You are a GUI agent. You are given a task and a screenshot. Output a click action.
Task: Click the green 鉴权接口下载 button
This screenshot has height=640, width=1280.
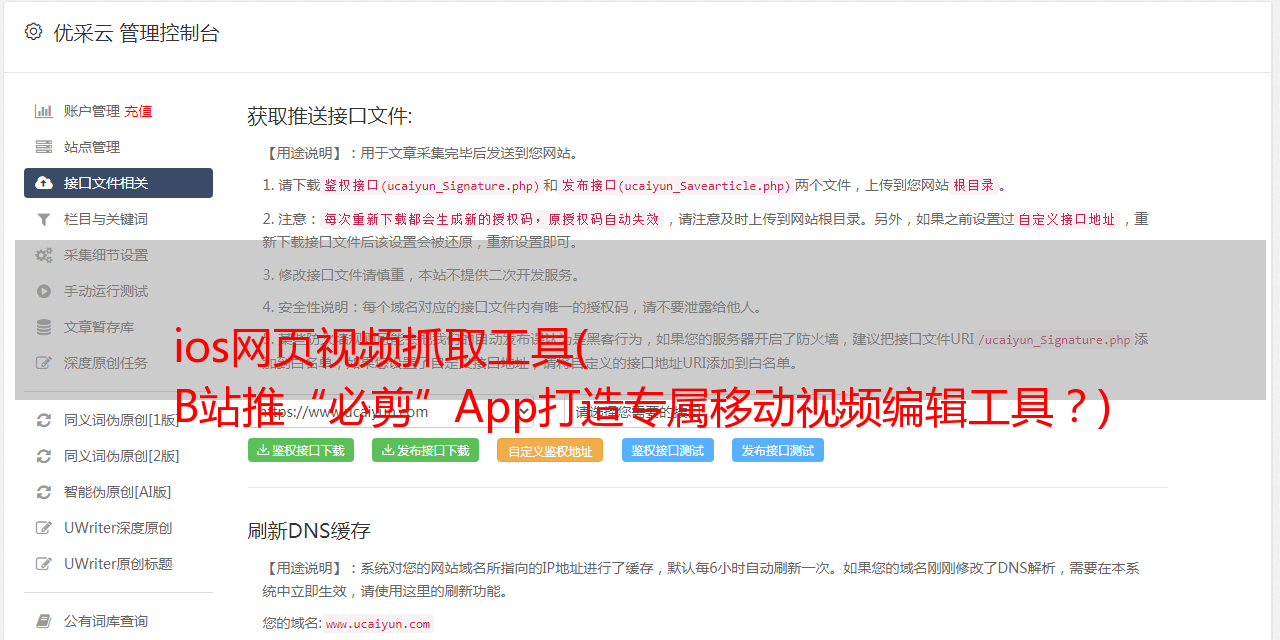click(x=301, y=451)
